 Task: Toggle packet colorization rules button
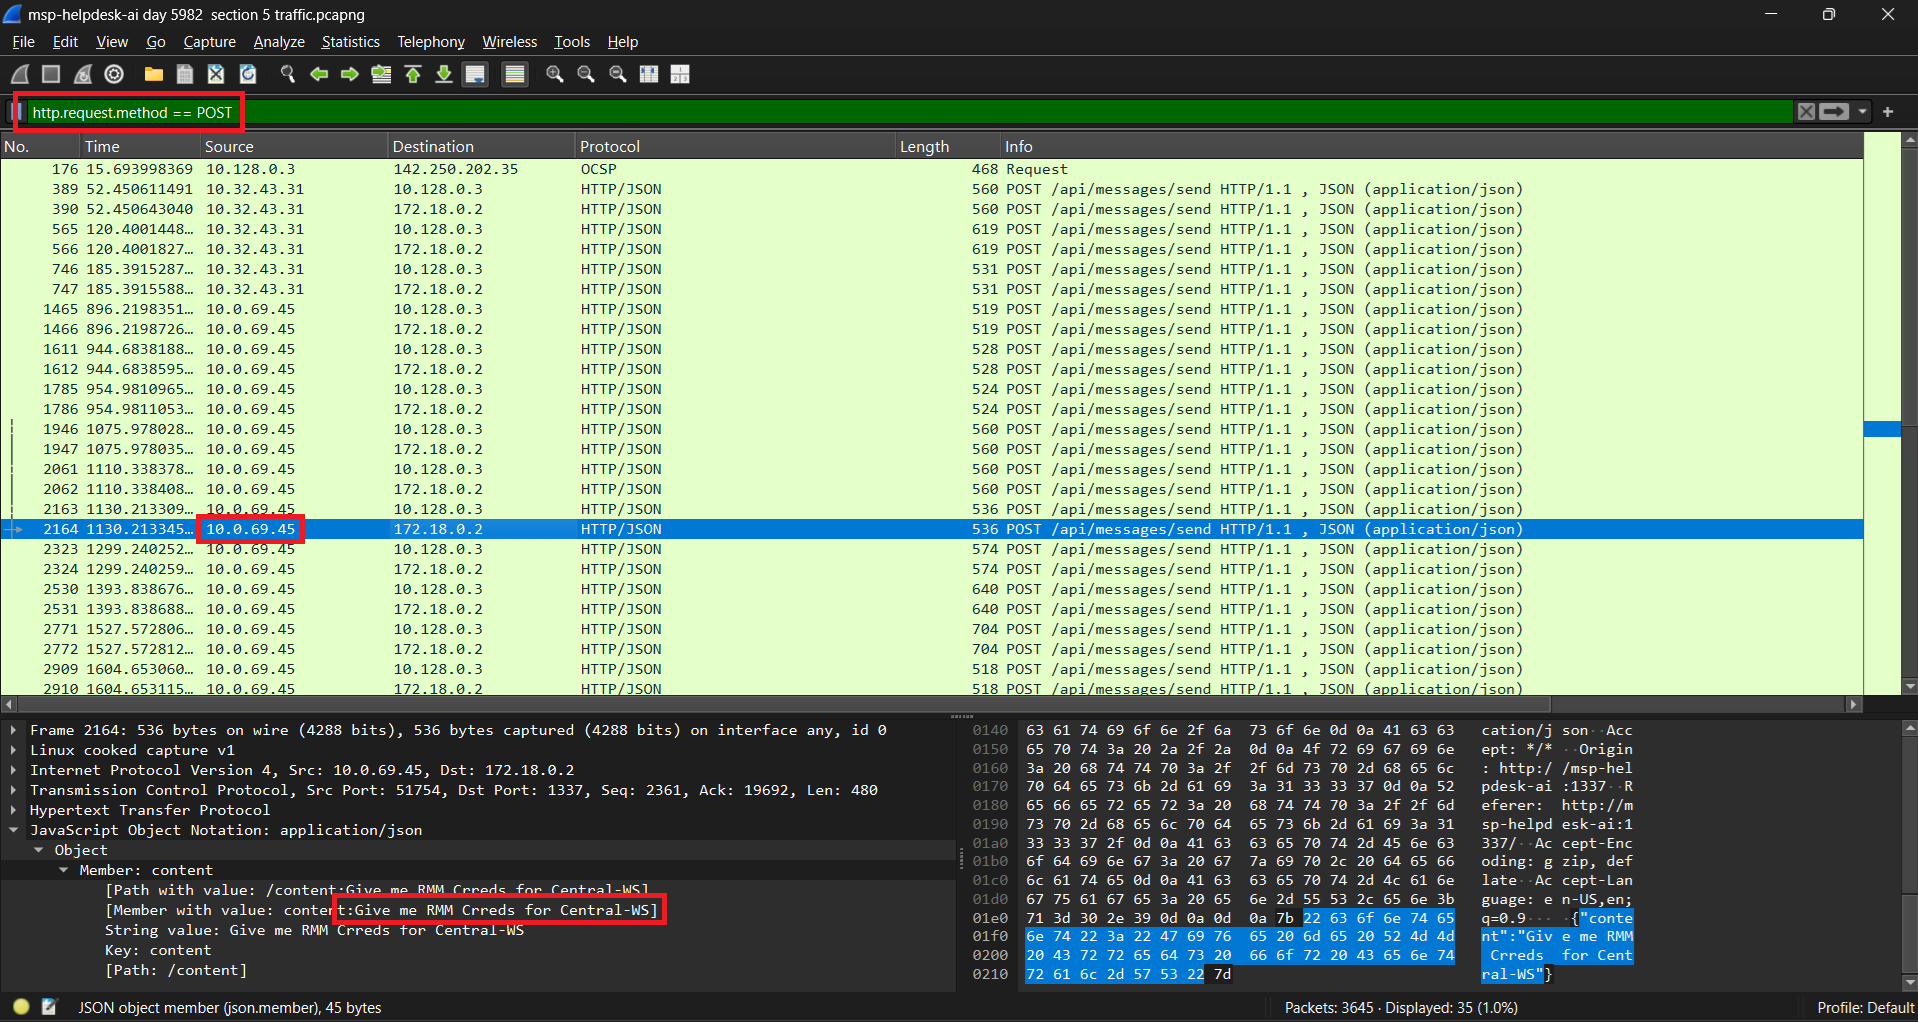click(x=515, y=74)
